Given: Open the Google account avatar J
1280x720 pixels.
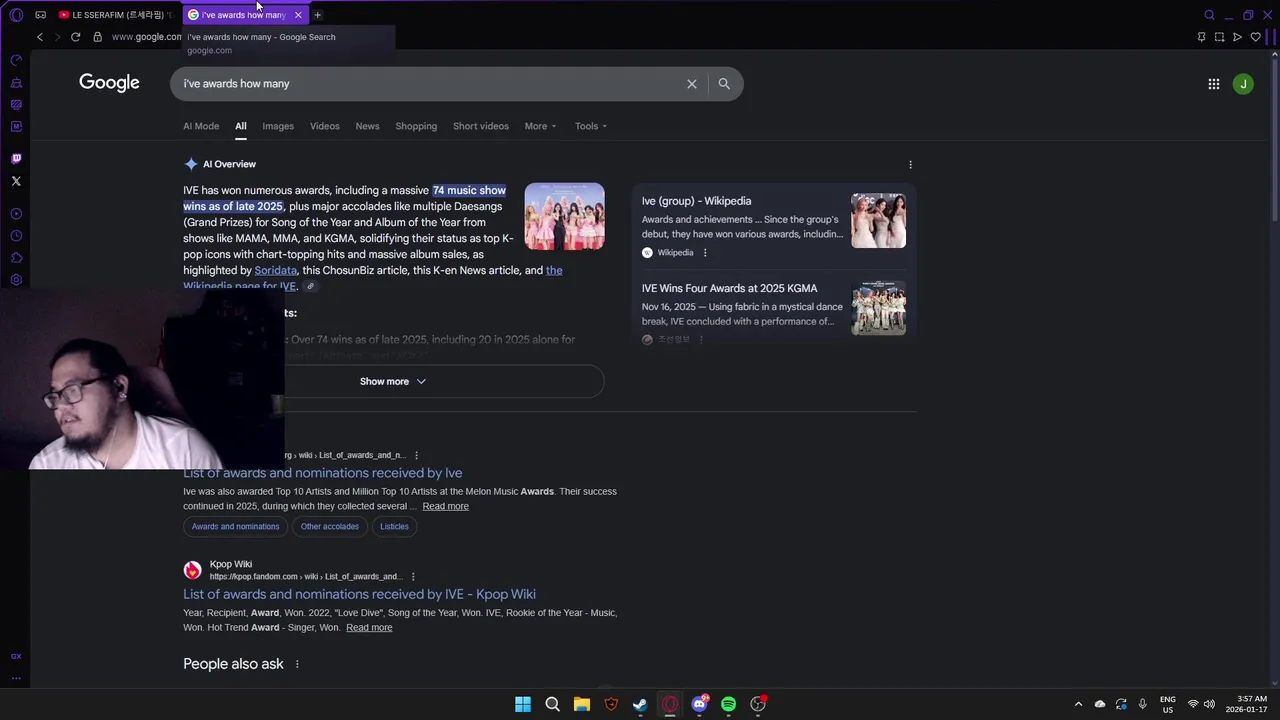Looking at the screenshot, I should (1243, 84).
